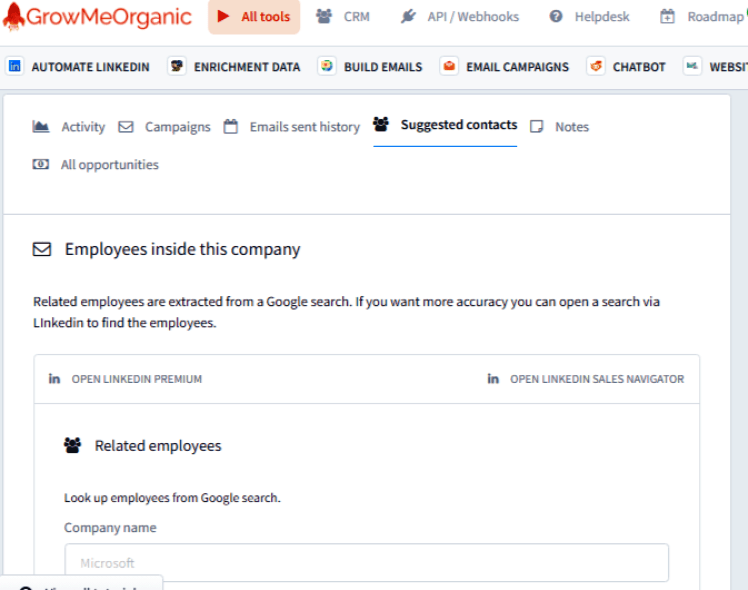Click the All opportunities money icon
Viewport: 748px width, 590px height.
(x=41, y=165)
